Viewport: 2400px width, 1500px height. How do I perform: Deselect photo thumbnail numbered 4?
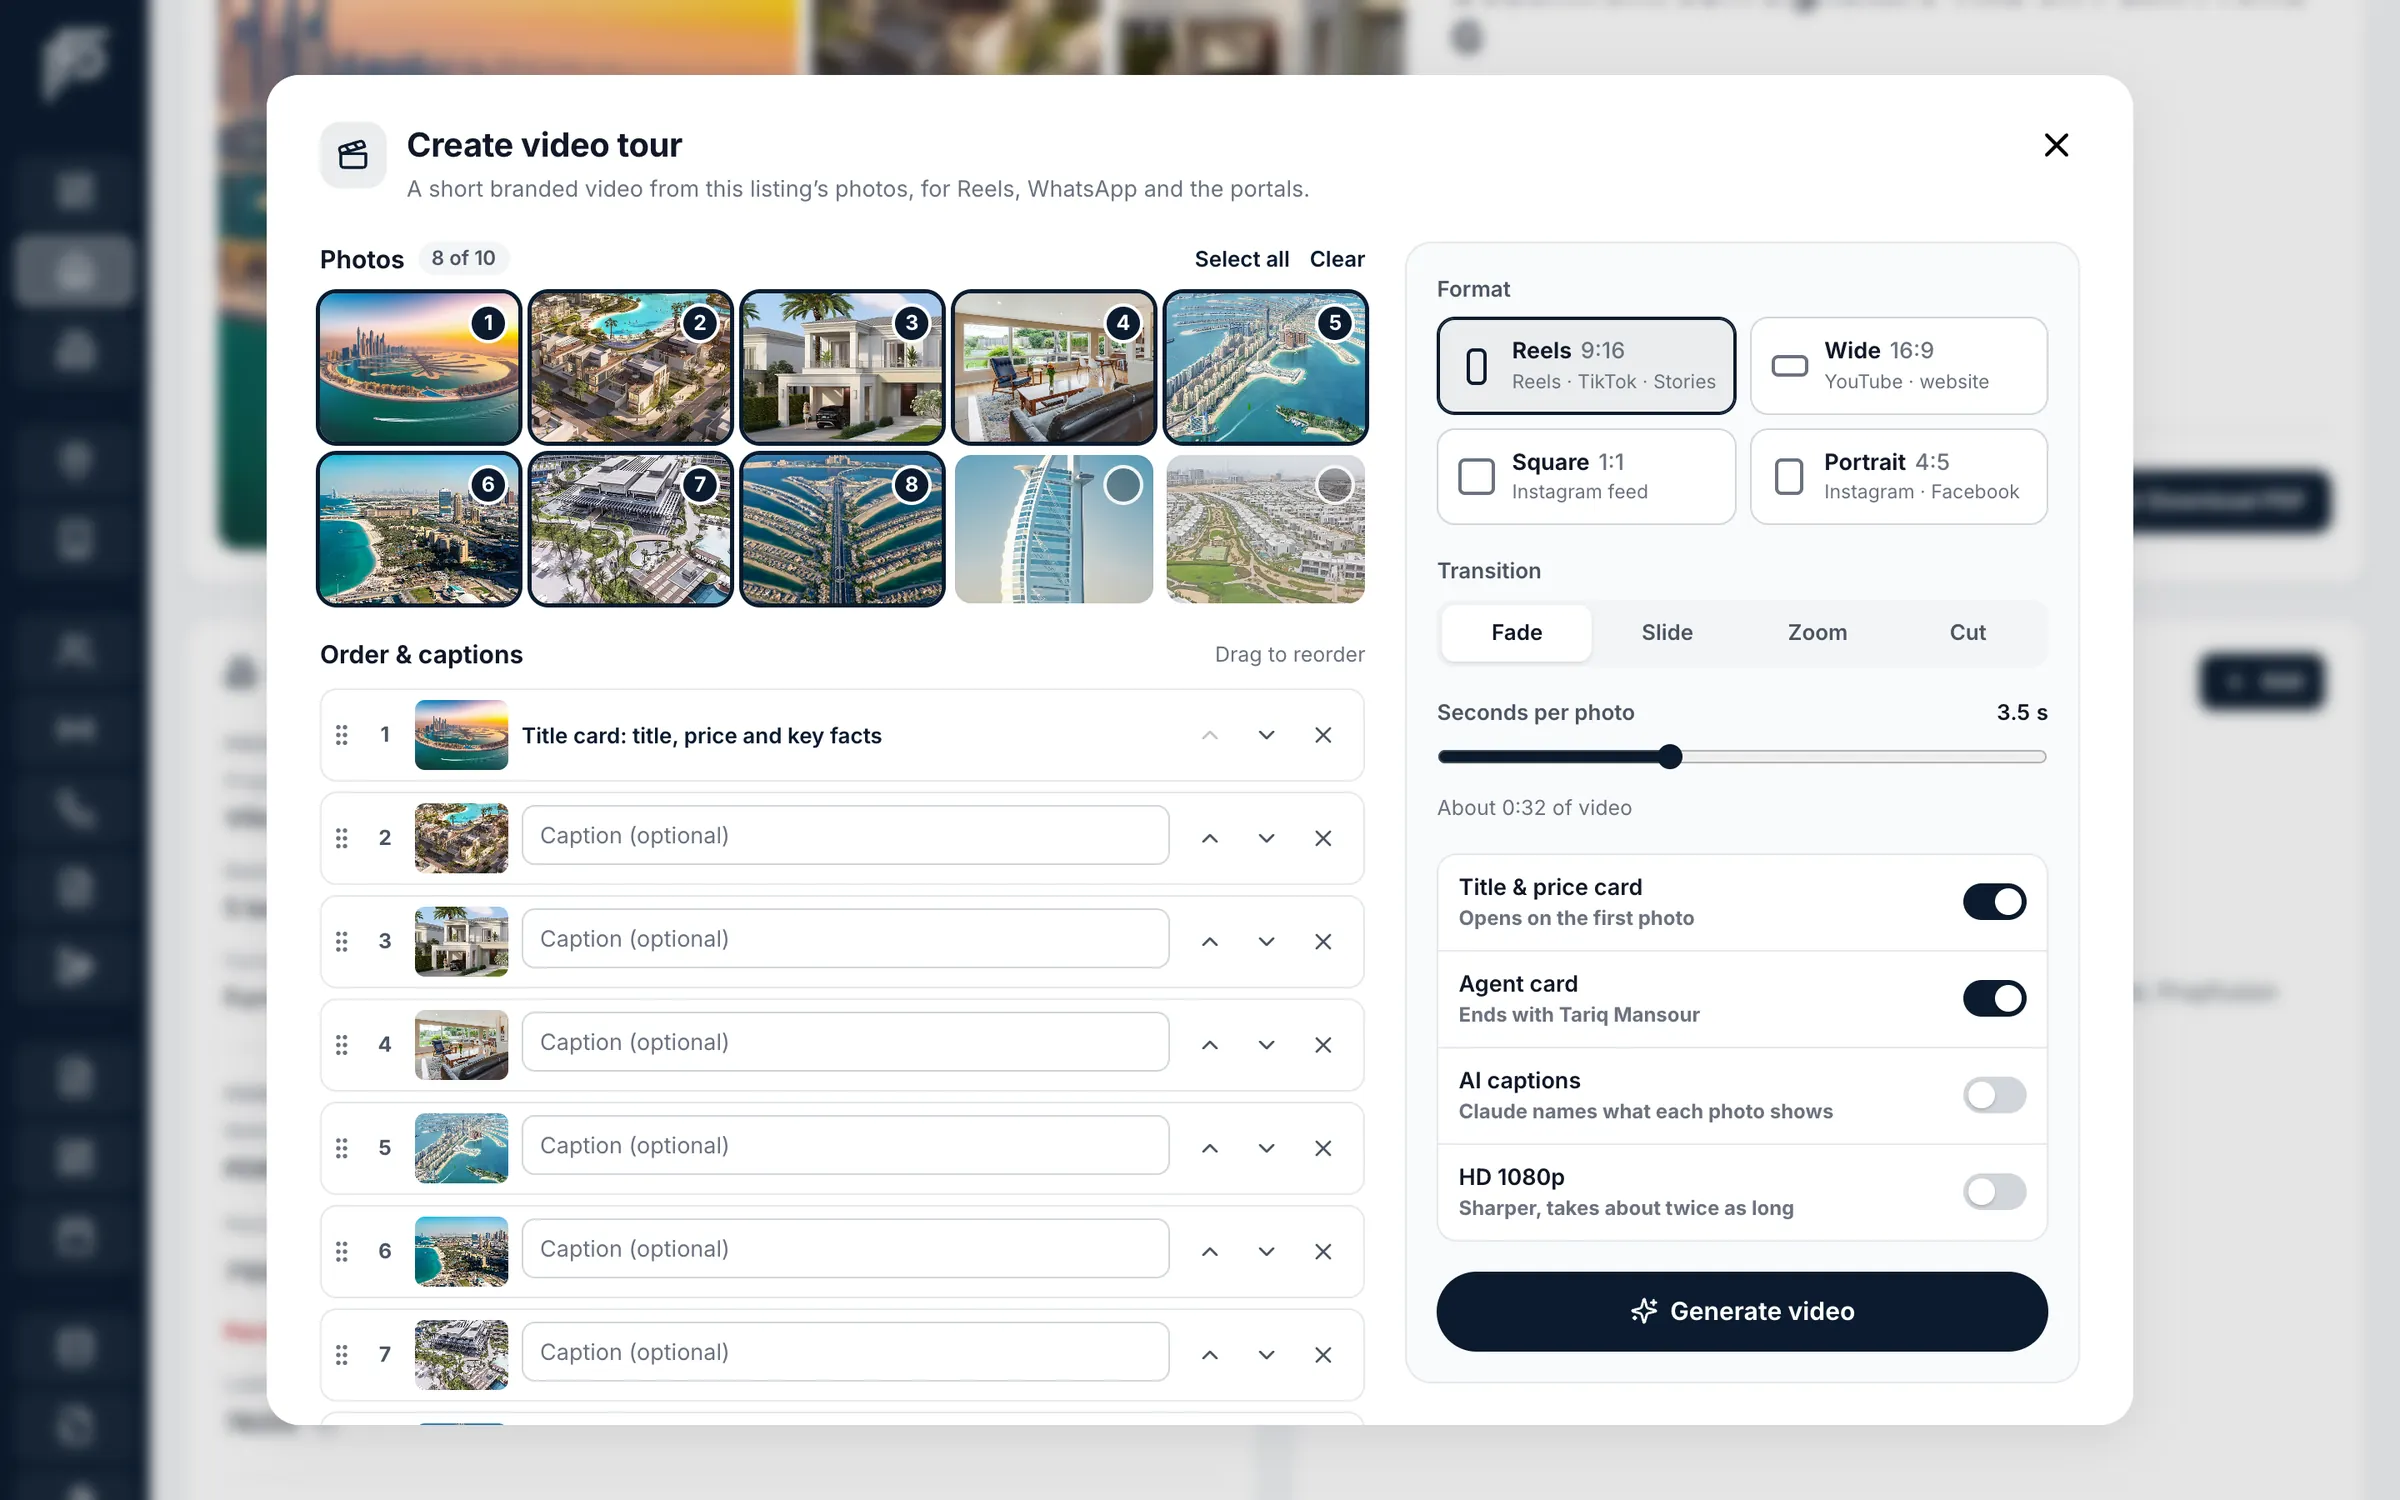pyautogui.click(x=1054, y=367)
